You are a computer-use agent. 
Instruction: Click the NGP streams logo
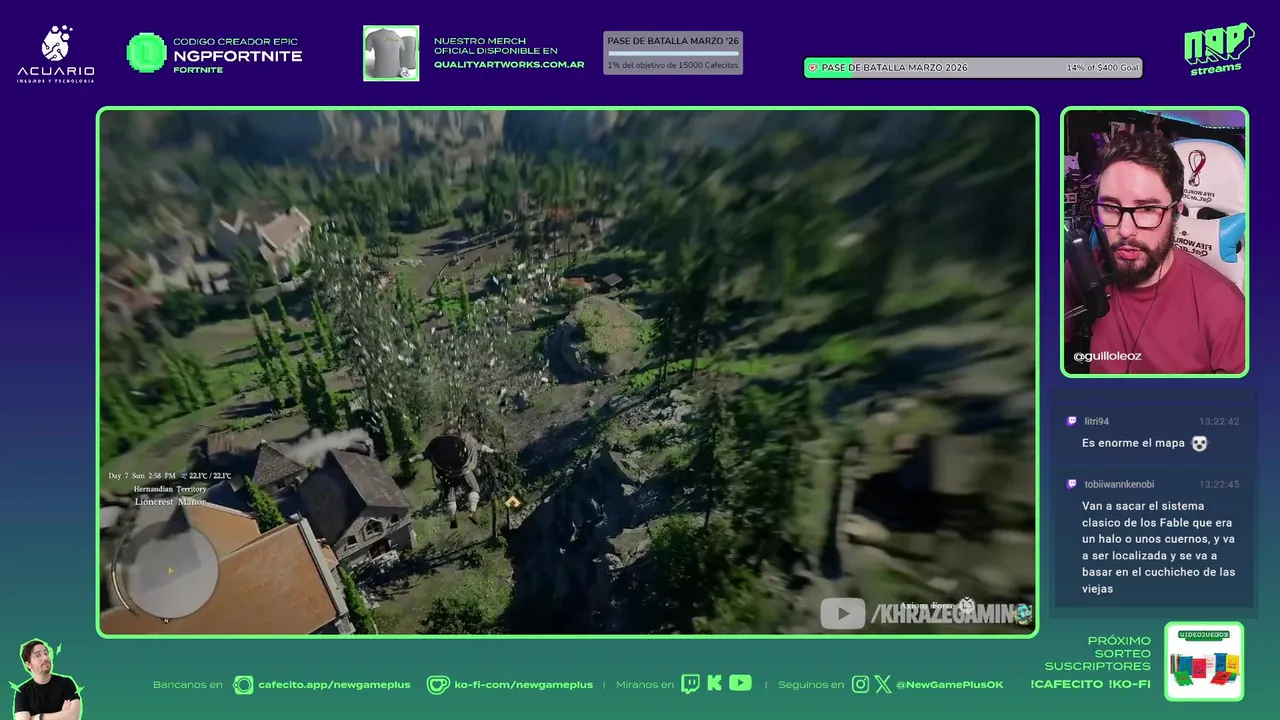click(1218, 49)
